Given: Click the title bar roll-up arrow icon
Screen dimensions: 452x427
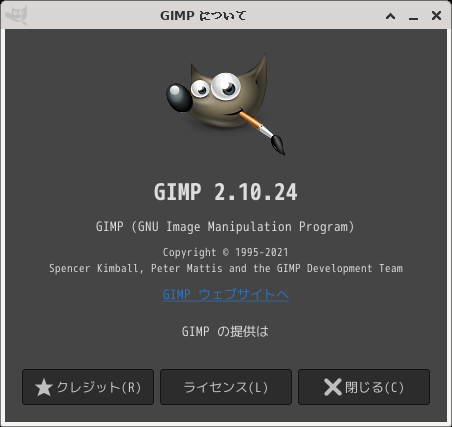Looking at the screenshot, I should point(391,16).
